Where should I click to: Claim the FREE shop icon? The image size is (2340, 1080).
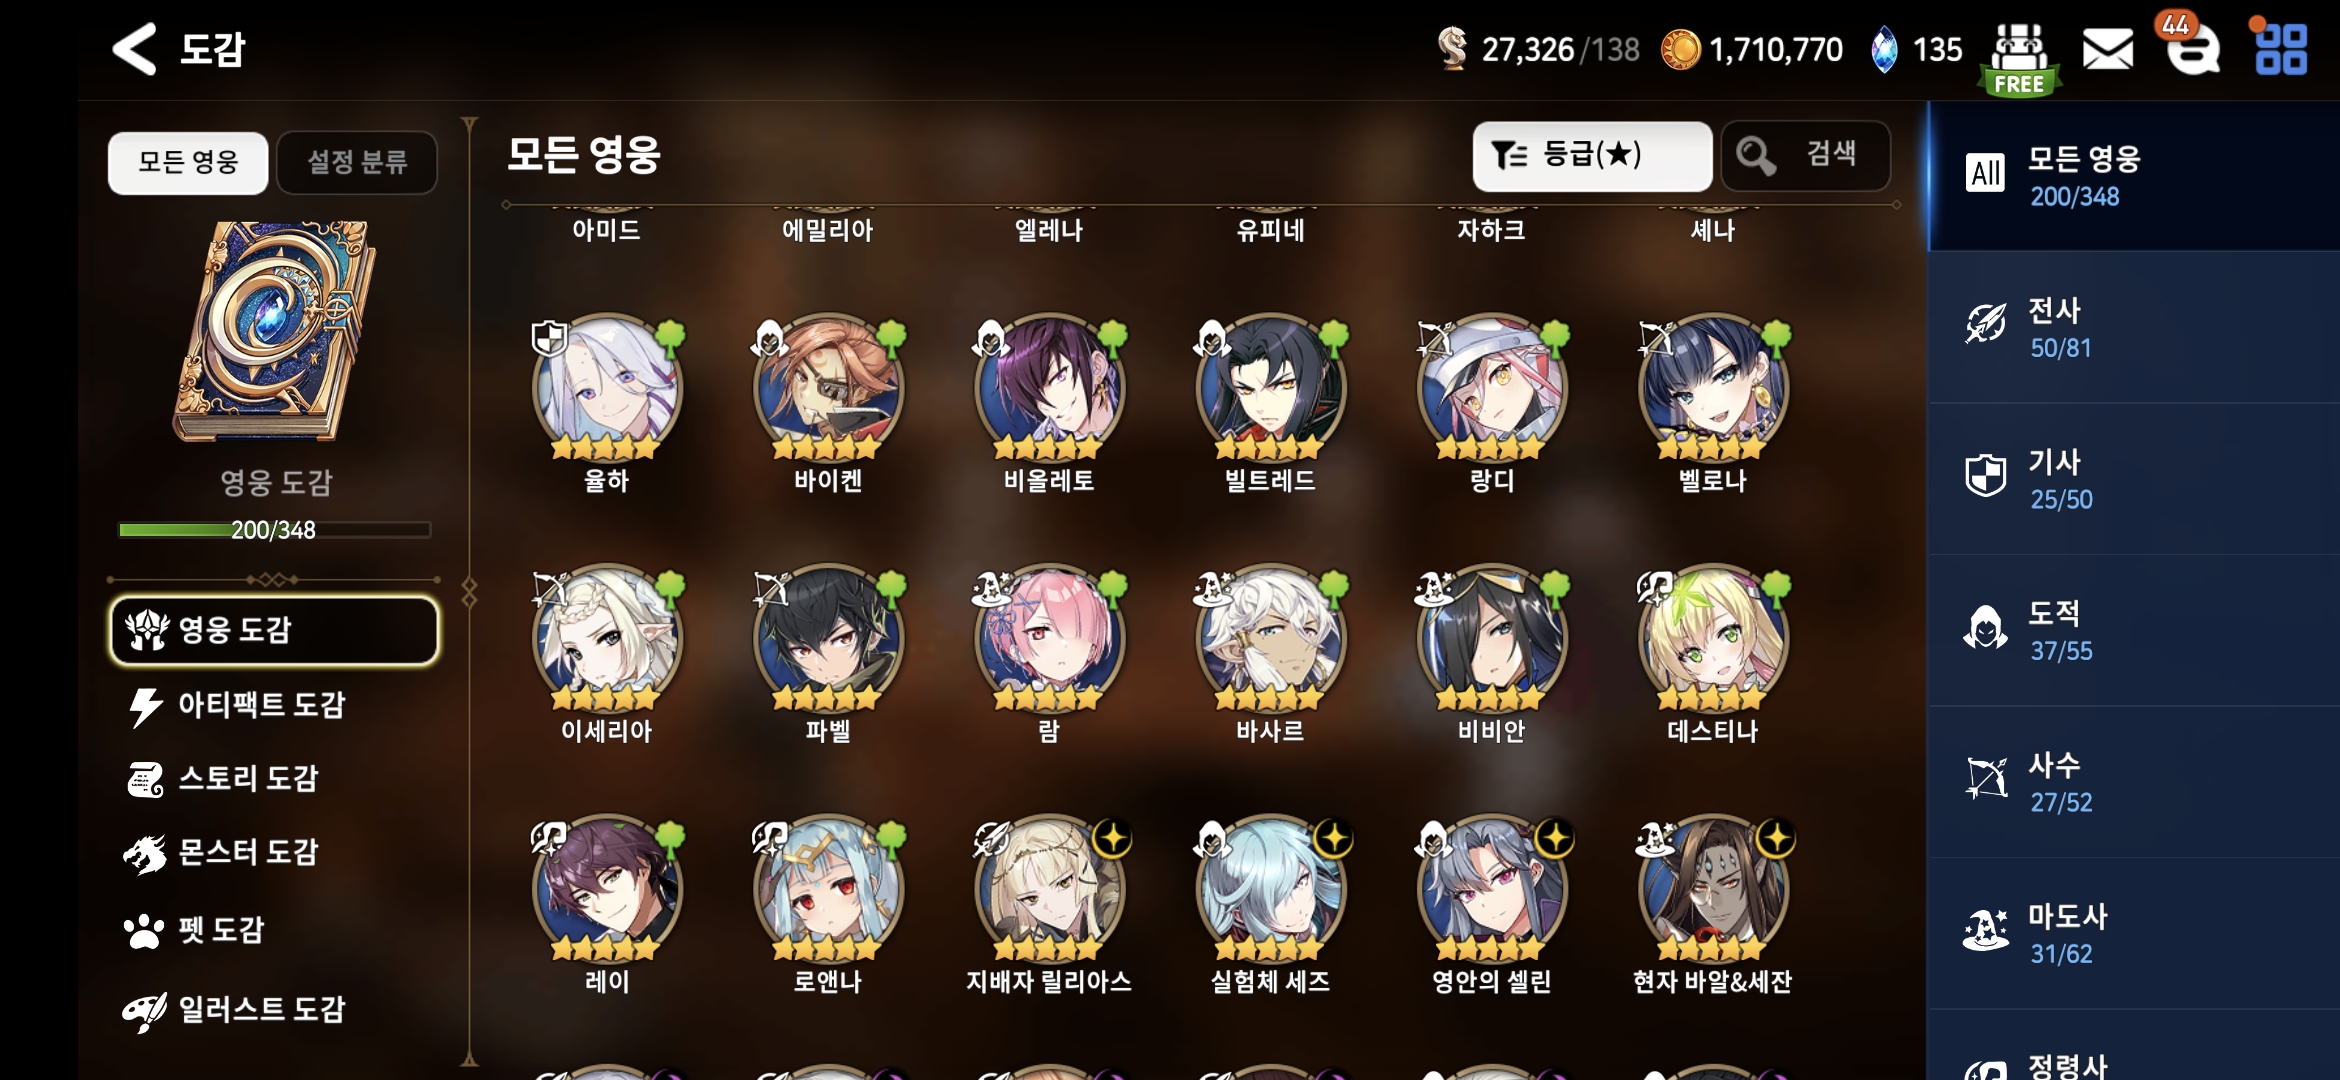[2019, 59]
